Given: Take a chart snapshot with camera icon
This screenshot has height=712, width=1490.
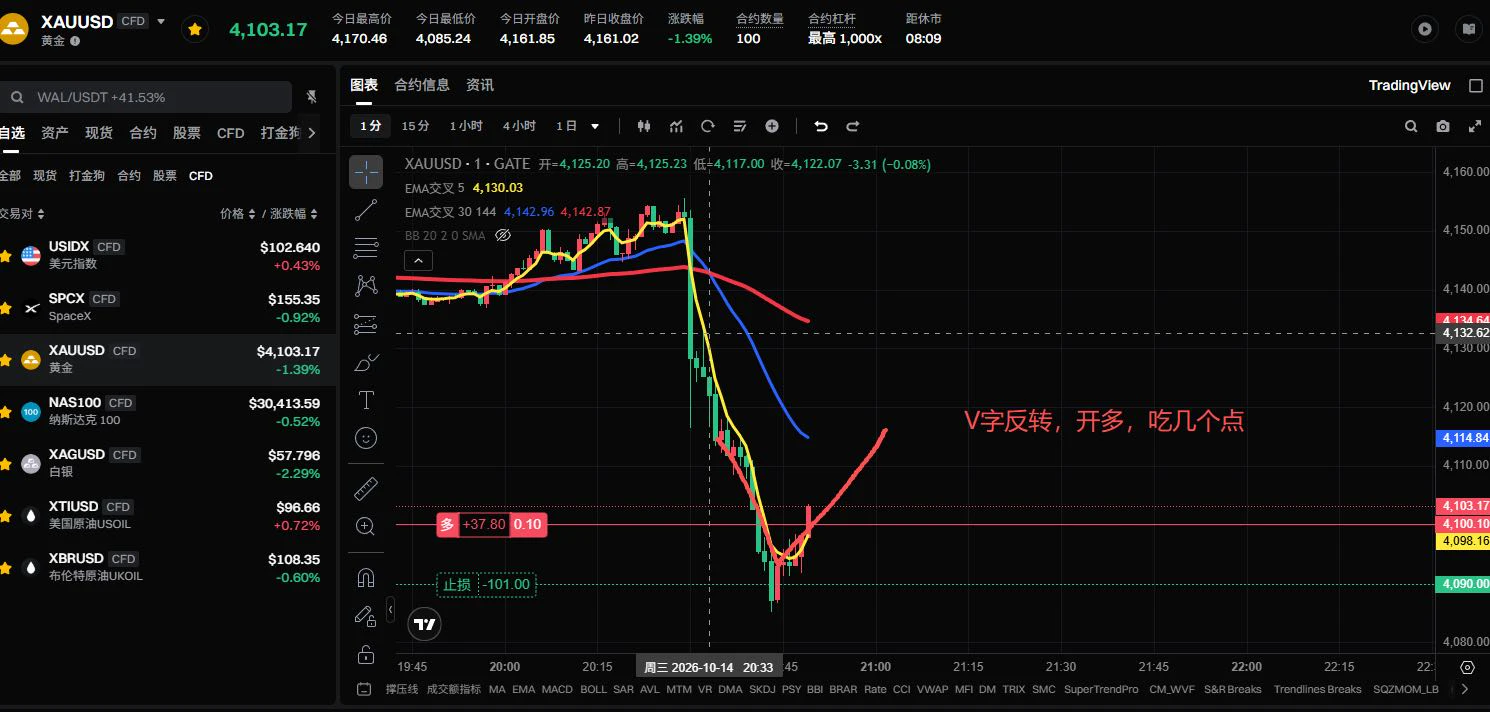Looking at the screenshot, I should click(1443, 126).
